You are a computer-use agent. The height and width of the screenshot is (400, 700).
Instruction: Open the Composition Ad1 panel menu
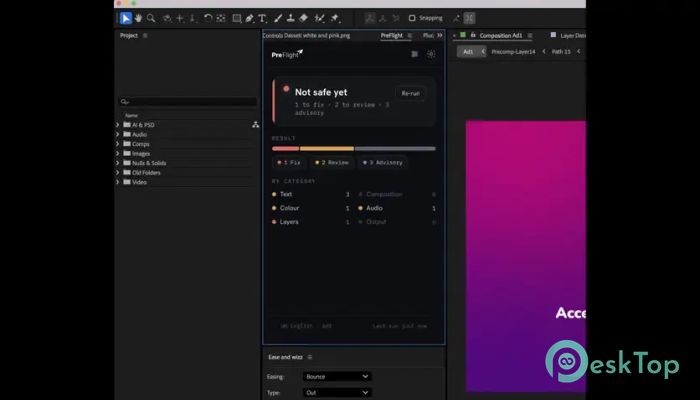(x=530, y=35)
